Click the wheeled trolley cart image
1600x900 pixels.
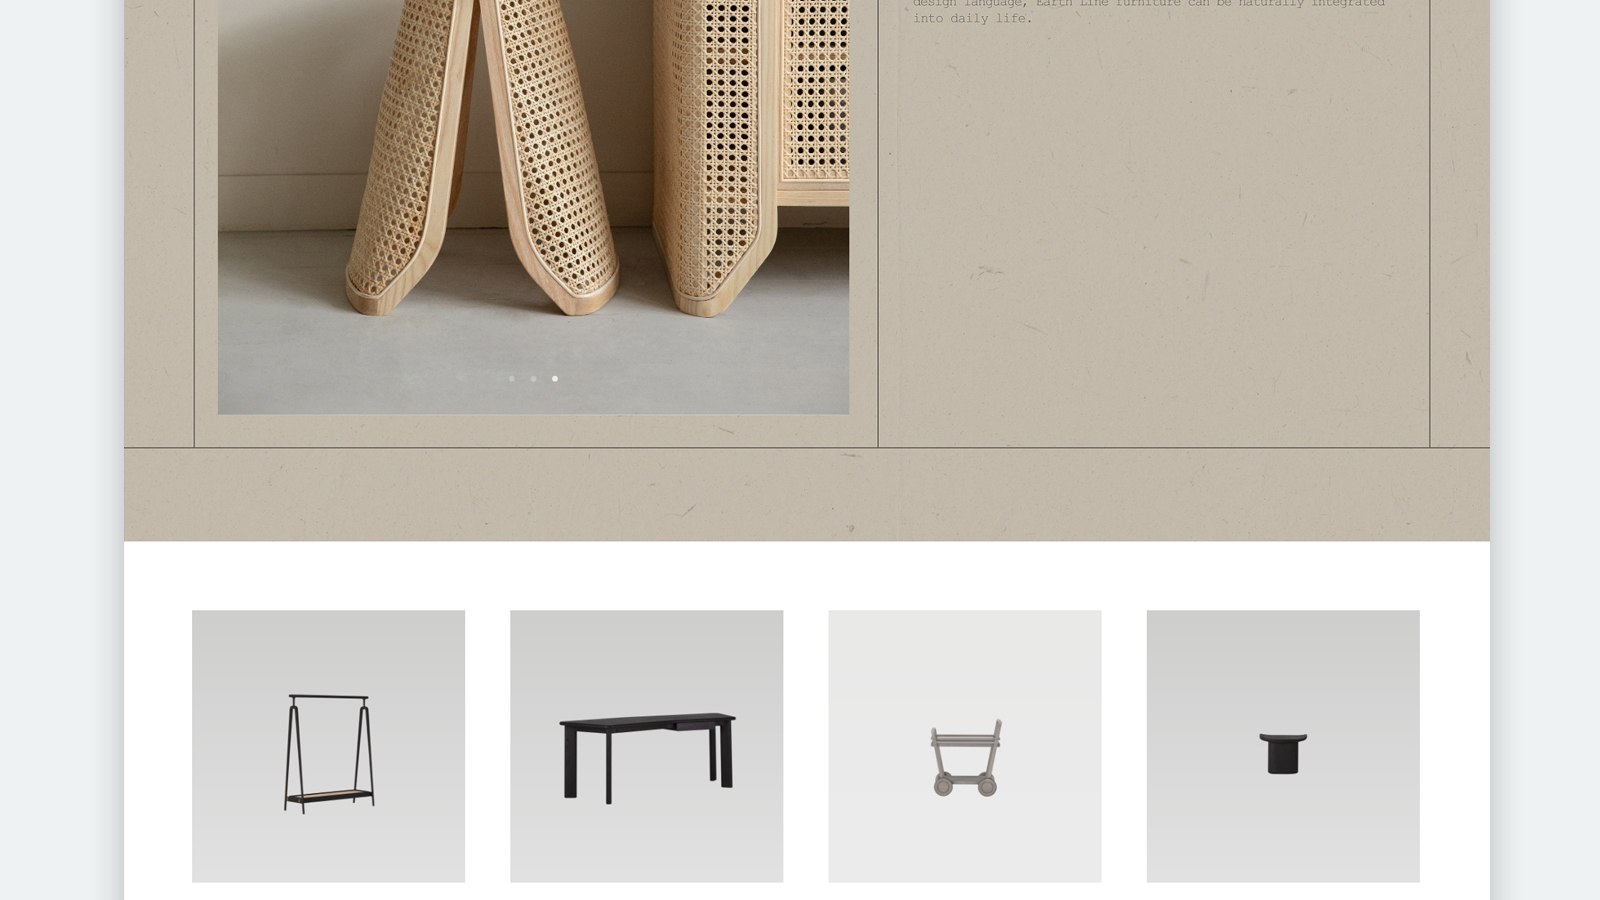tap(965, 758)
